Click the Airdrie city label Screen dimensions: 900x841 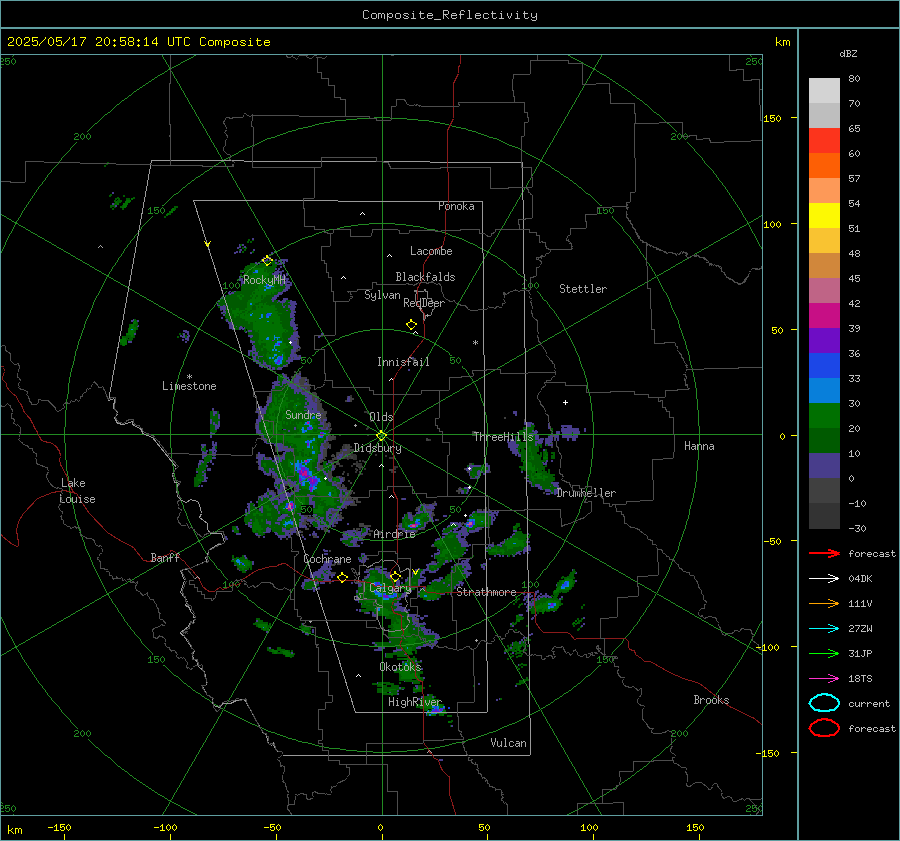(x=394, y=534)
